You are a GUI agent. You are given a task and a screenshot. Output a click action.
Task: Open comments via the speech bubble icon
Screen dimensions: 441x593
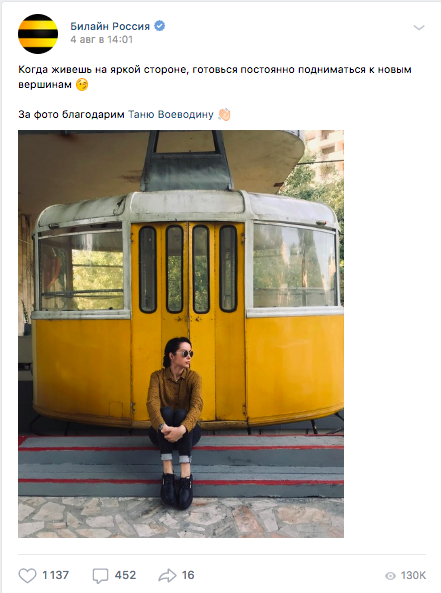click(x=100, y=576)
